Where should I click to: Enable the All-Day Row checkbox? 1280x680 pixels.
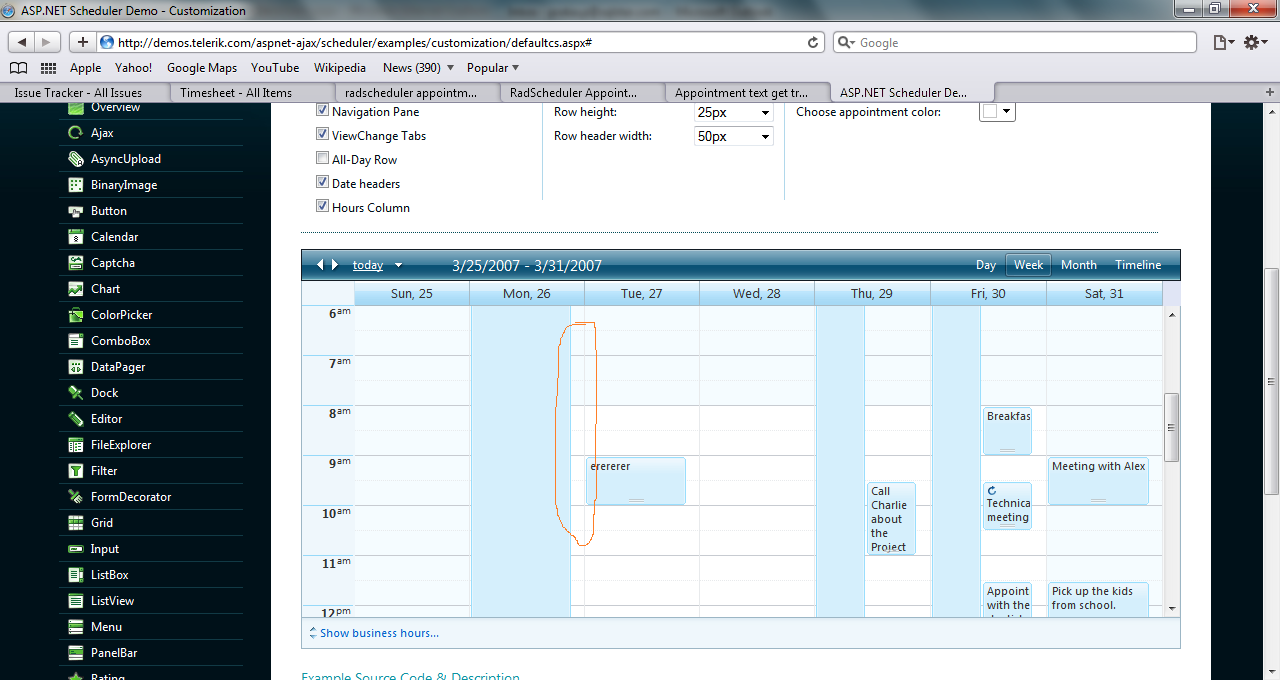tap(323, 159)
